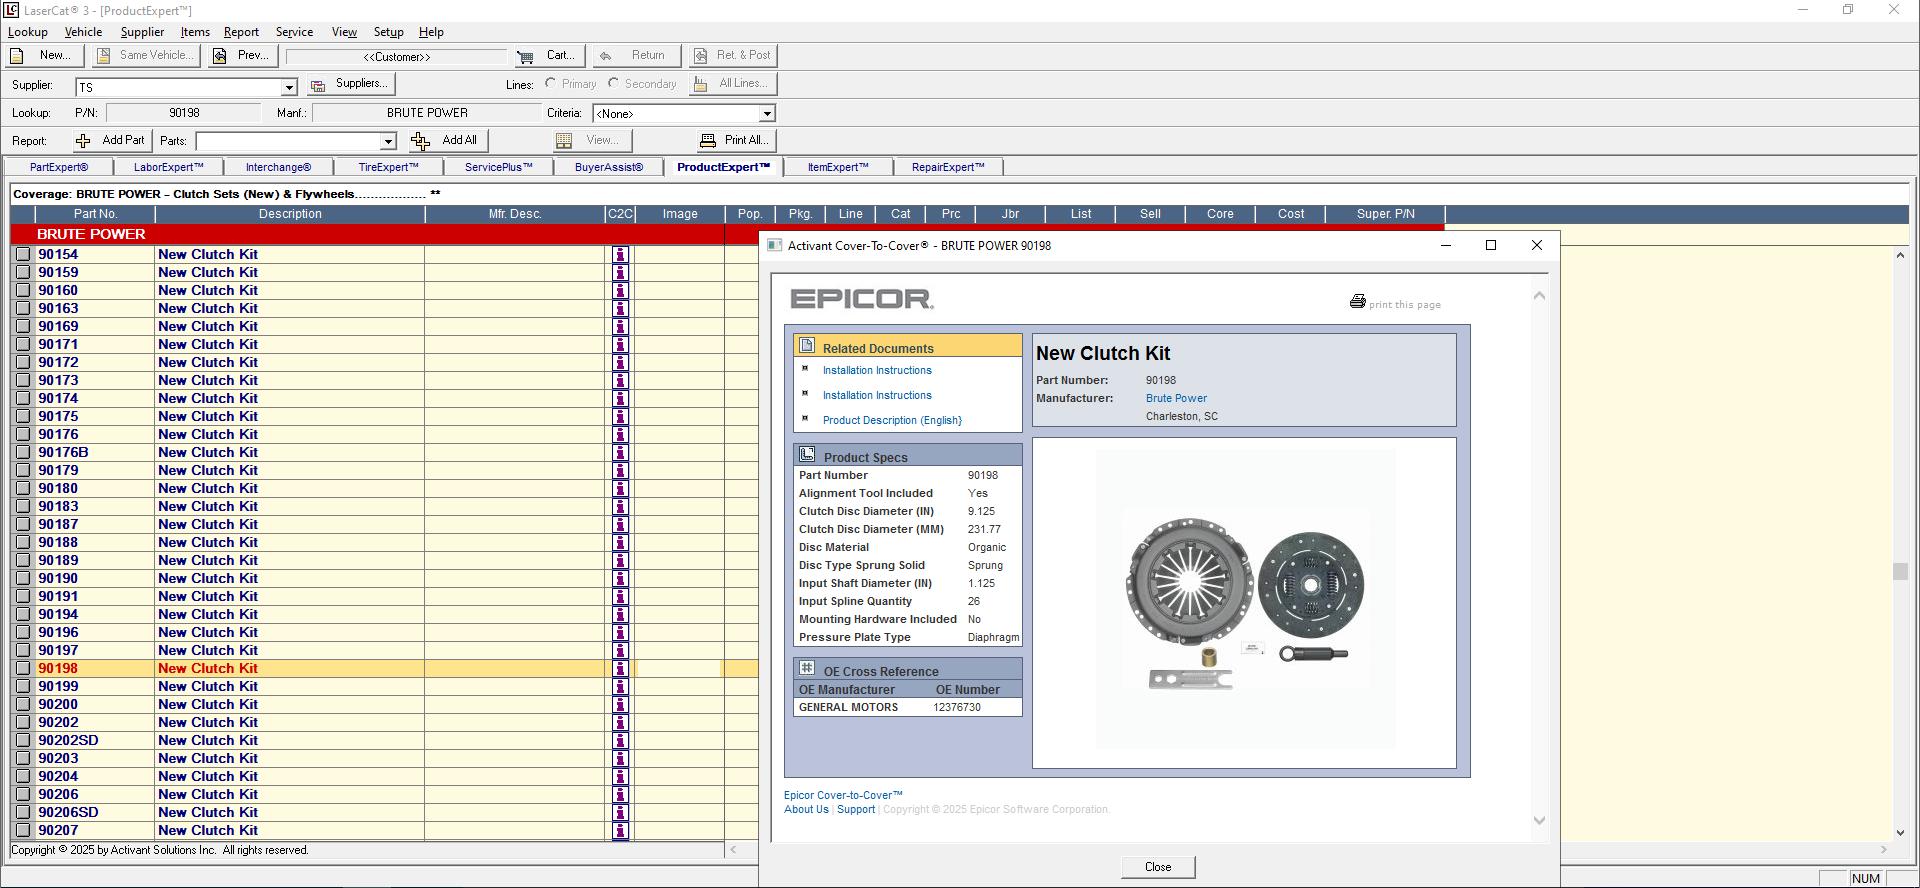
Task: Click the horizontal scroll left arrow
Action: point(733,850)
